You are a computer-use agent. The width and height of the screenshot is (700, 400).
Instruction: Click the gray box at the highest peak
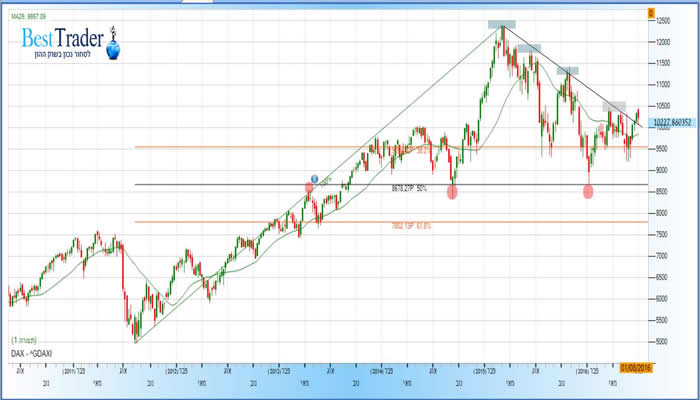coord(502,24)
